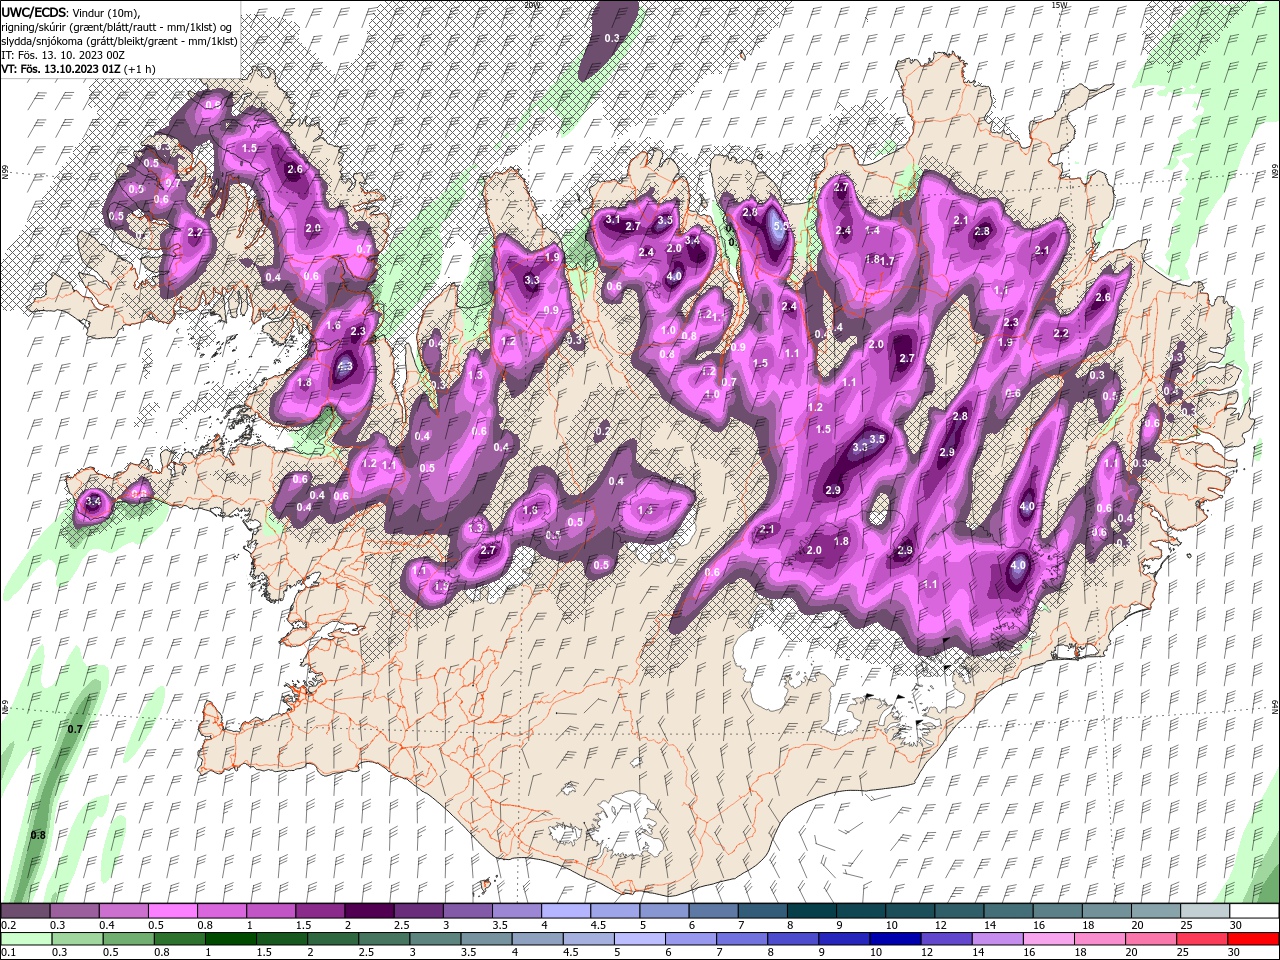Pick the grey-purple 0.2–0.3 snow legend swatch
The height and width of the screenshot is (960, 1280).
[25, 911]
